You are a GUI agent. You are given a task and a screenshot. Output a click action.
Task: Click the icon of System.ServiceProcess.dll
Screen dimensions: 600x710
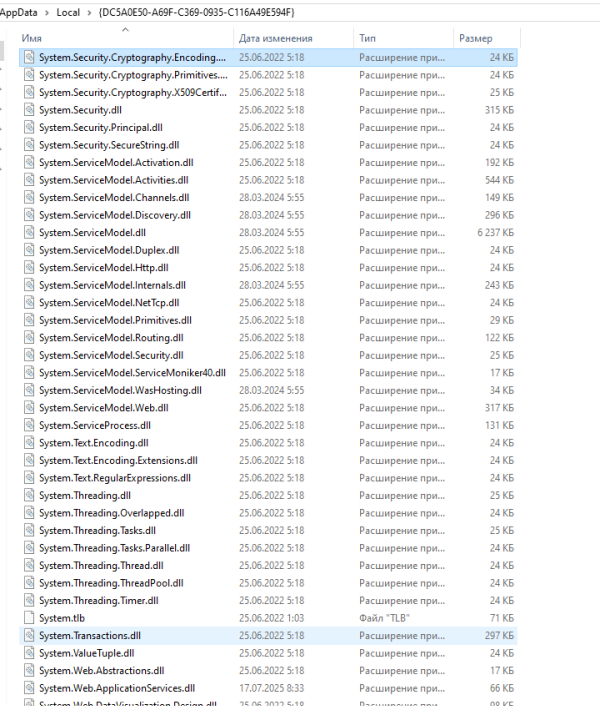[x=29, y=425]
